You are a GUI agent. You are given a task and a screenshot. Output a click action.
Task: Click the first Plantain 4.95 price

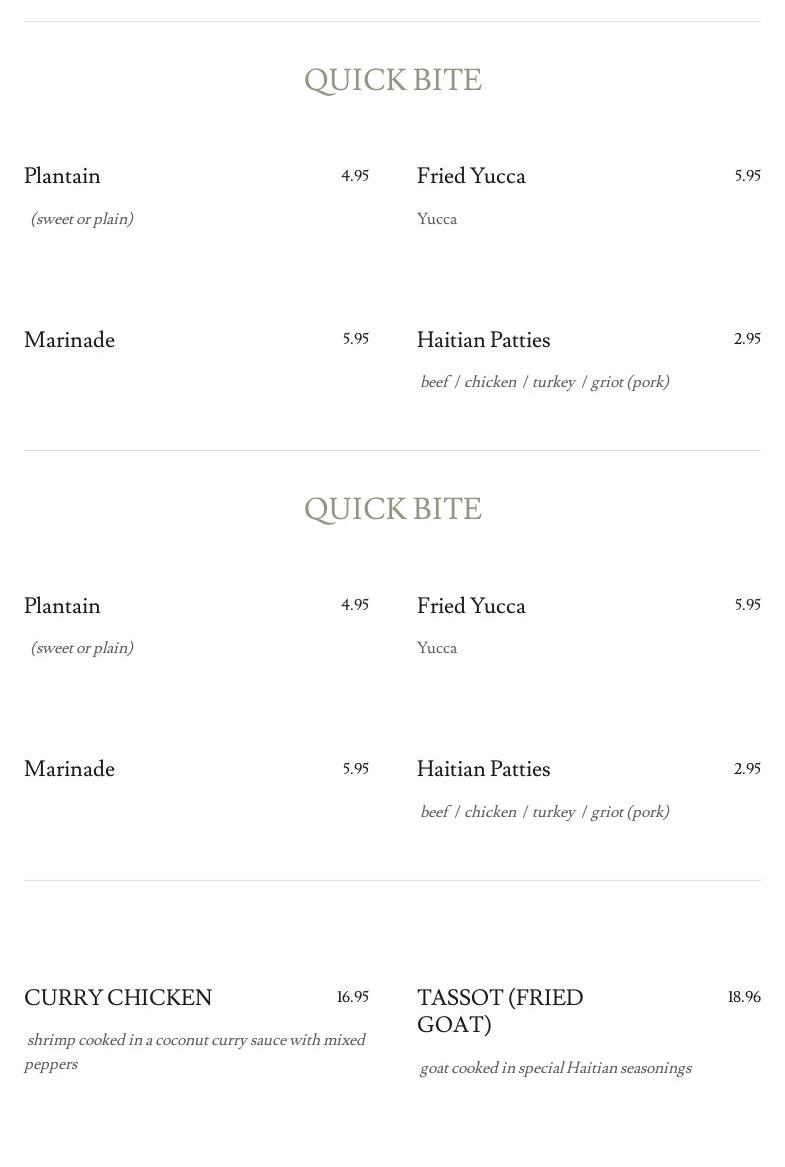click(x=355, y=176)
